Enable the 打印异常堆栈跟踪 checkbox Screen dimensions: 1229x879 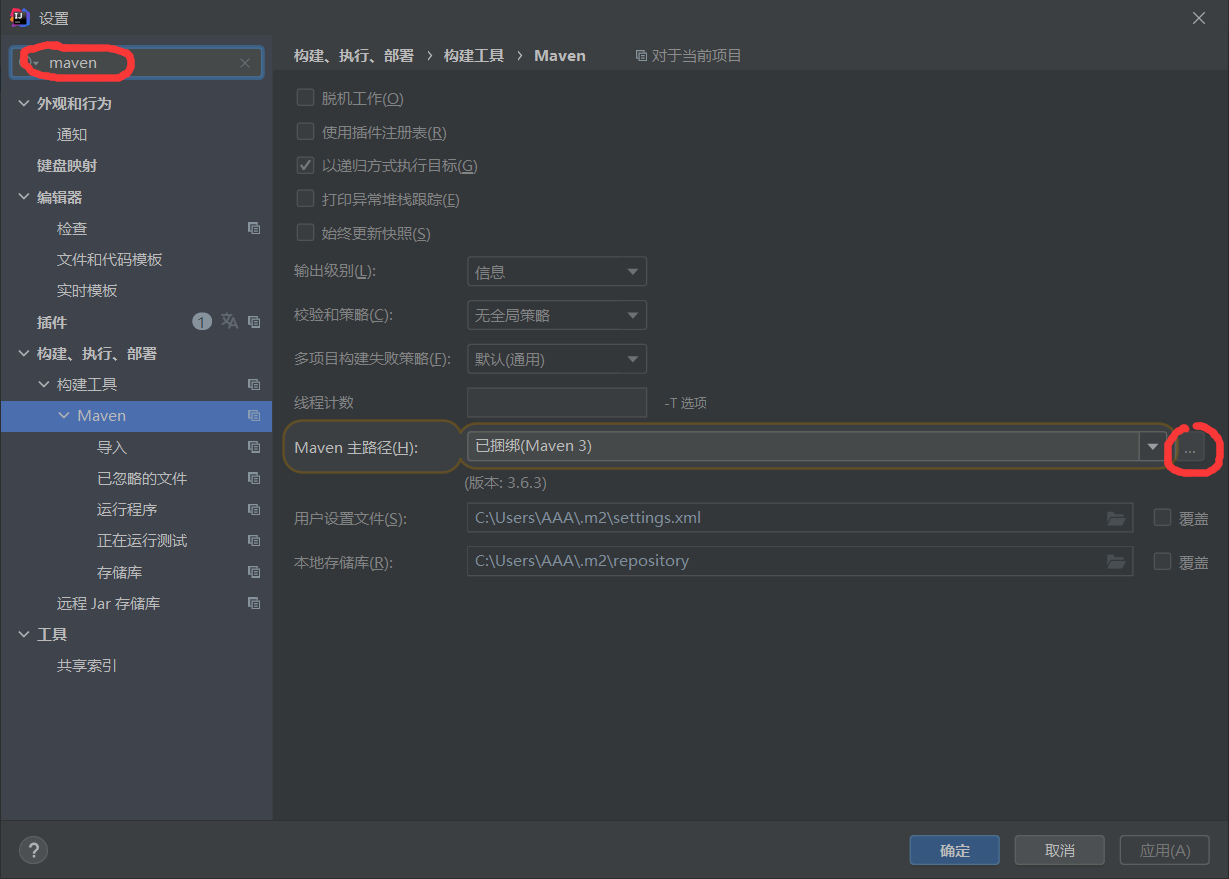306,199
